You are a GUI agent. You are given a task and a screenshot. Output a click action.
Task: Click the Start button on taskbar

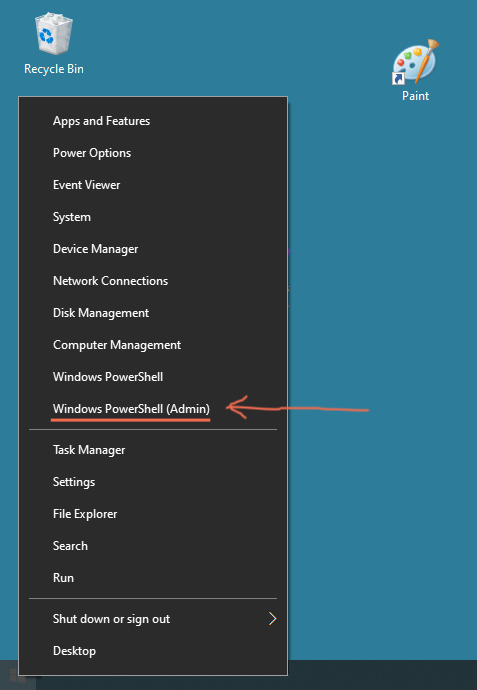[x=12, y=675]
